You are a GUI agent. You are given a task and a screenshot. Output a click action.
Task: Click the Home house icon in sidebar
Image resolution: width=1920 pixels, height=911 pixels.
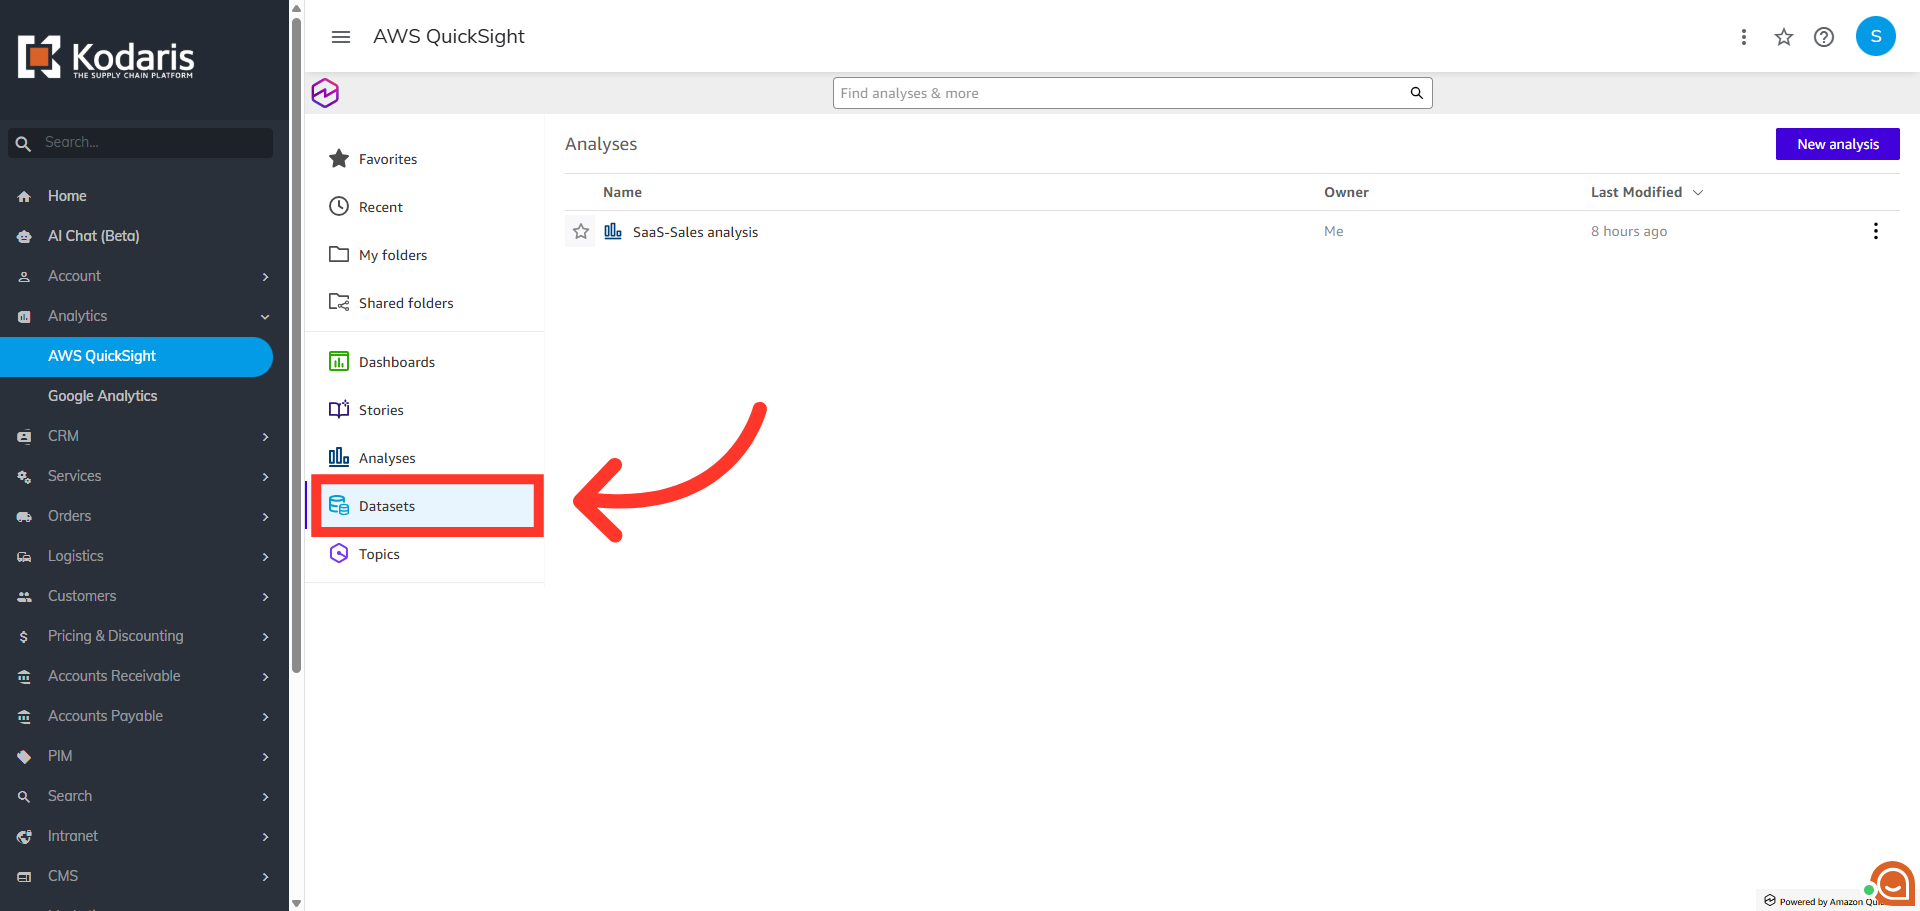[x=24, y=197]
